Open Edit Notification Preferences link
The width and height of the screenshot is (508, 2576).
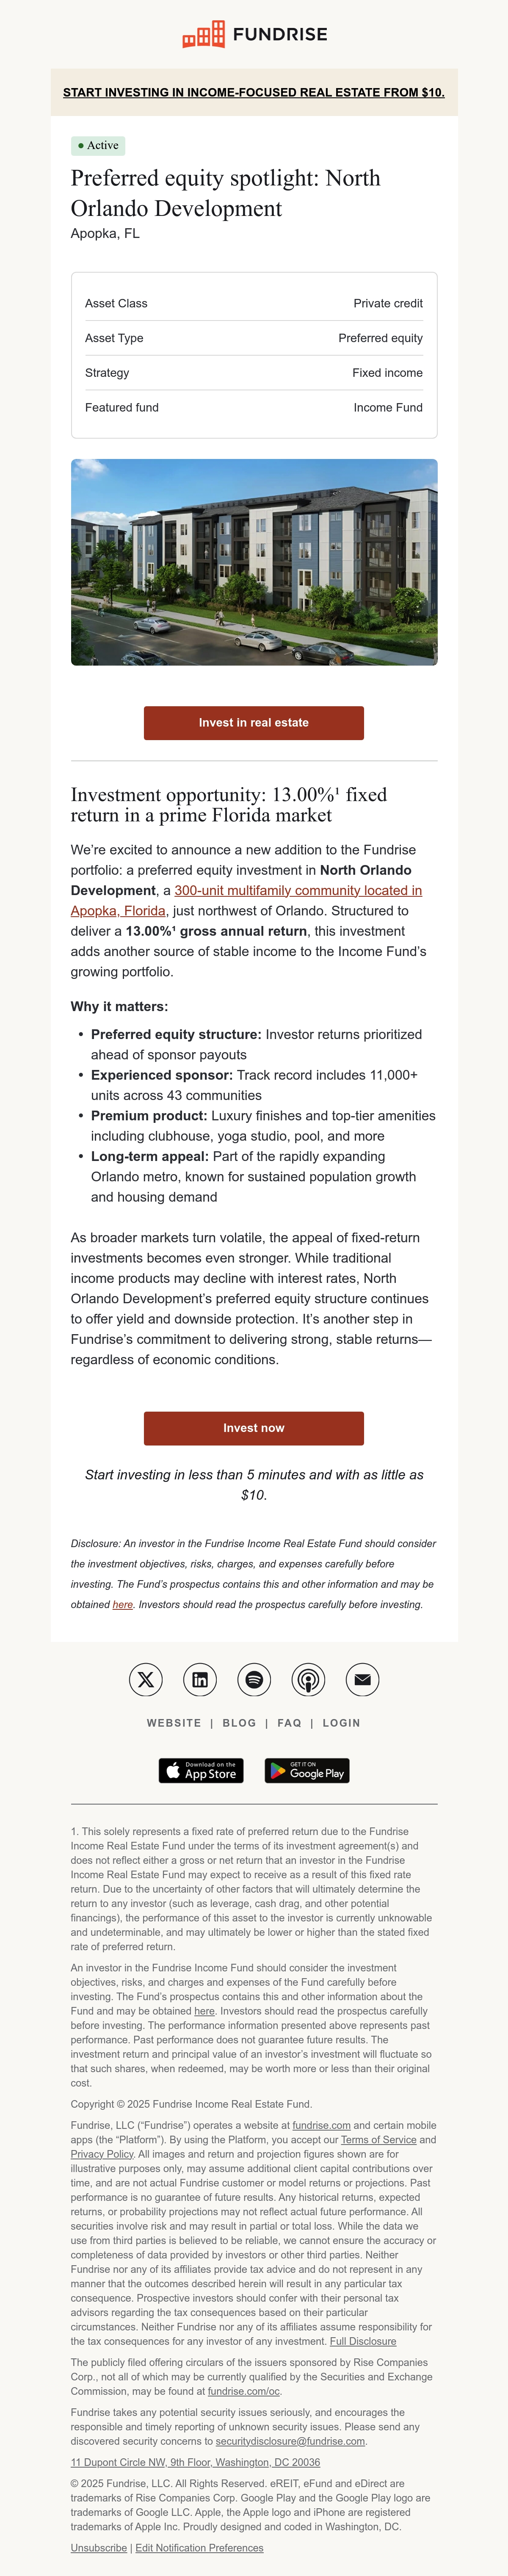coord(200,2547)
